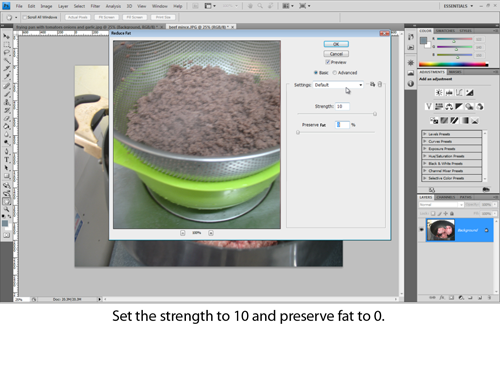Click the Levels adjustment icon
Viewport: 500px width, 377px height.
pyautogui.click(x=449, y=93)
